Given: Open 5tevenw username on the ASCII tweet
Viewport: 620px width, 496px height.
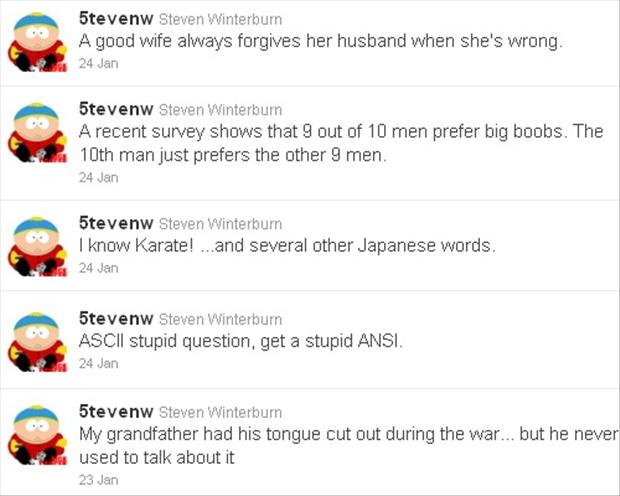Looking at the screenshot, I should coord(116,319).
